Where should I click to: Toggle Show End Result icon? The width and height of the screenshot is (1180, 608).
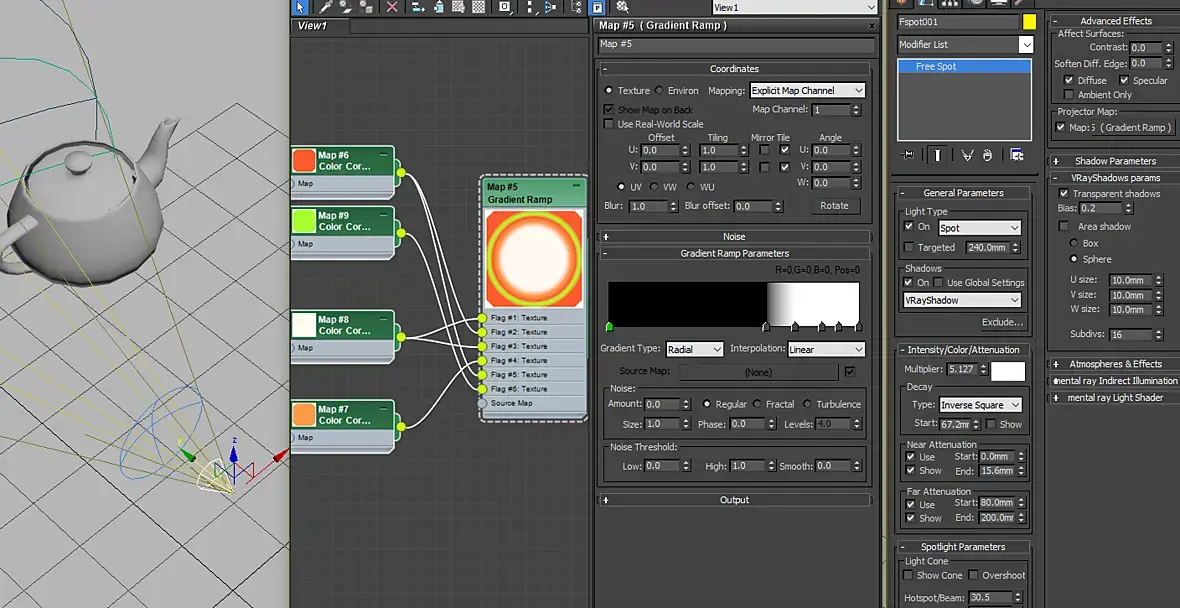(x=938, y=154)
